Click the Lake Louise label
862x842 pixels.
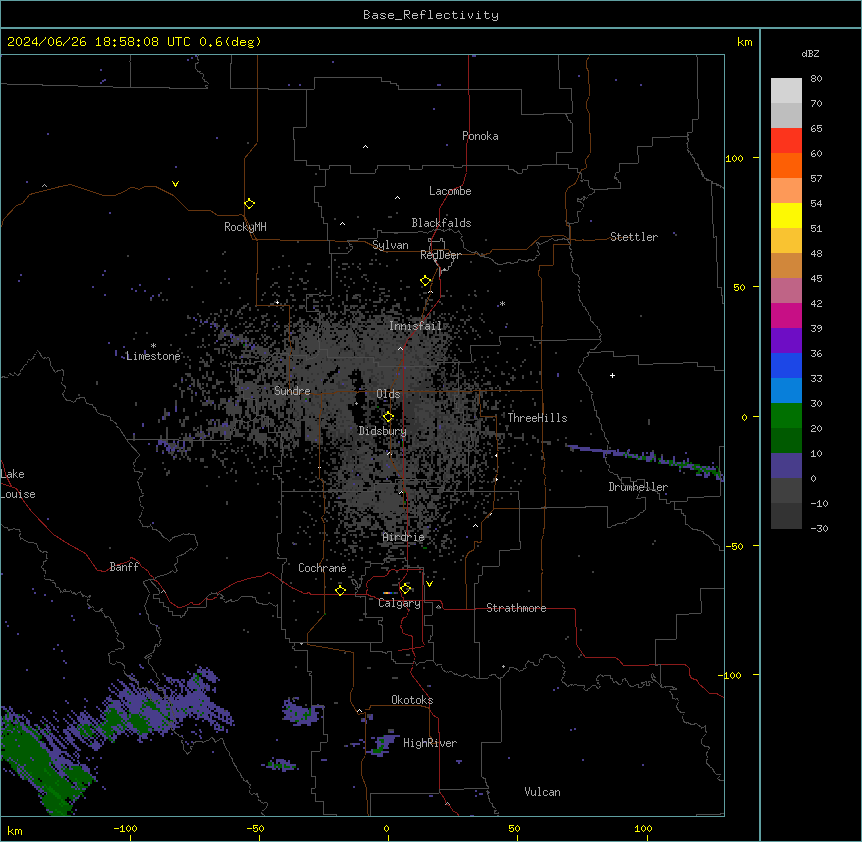click(x=18, y=484)
